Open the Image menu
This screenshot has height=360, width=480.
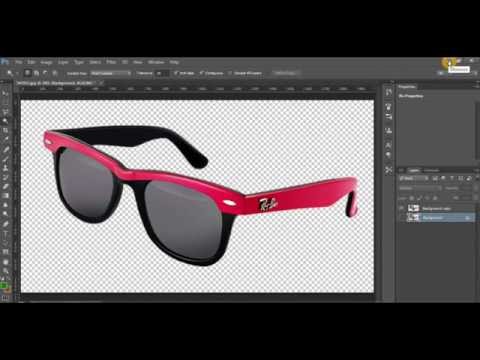coord(46,62)
